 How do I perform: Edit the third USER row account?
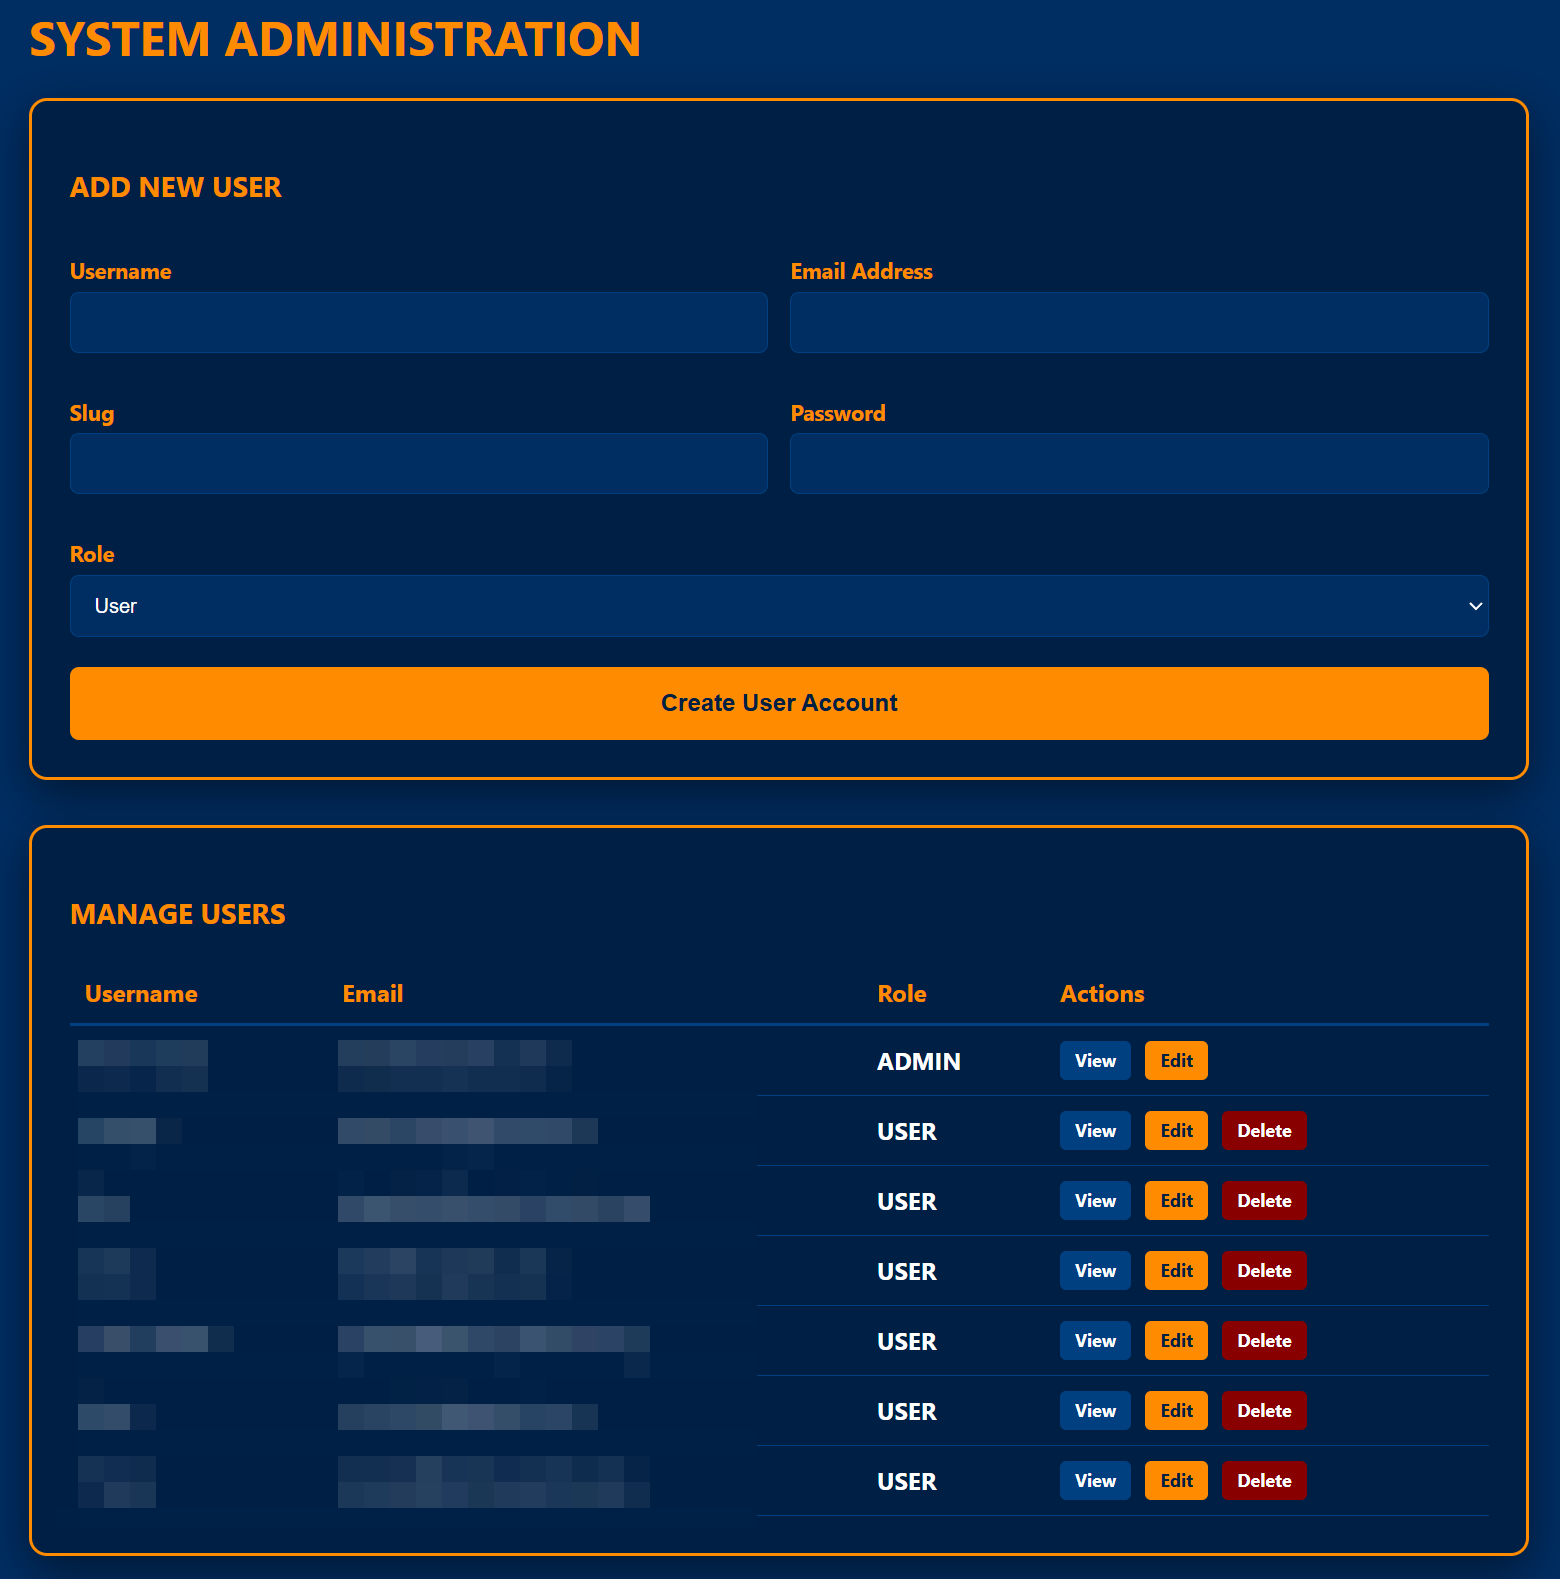(x=1175, y=1271)
